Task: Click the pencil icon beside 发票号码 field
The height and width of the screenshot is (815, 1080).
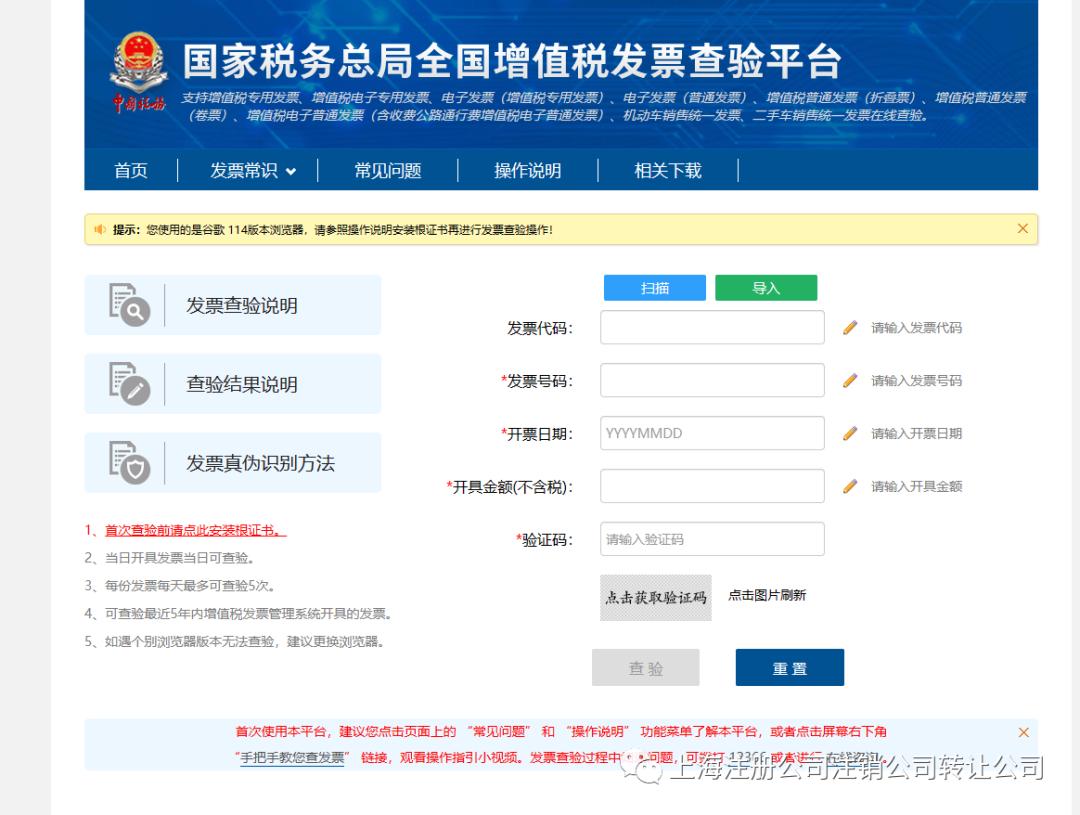Action: tap(849, 380)
